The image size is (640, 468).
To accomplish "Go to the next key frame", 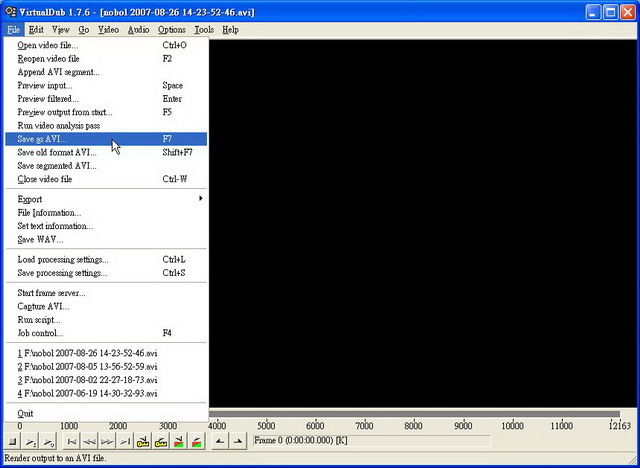I will click(161, 441).
